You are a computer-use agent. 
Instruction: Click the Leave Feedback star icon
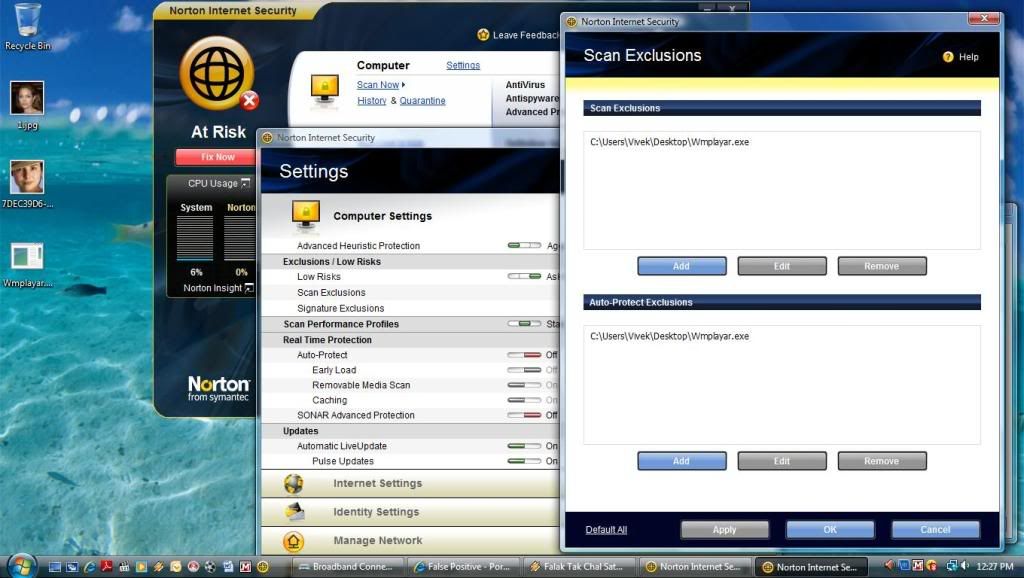click(483, 35)
